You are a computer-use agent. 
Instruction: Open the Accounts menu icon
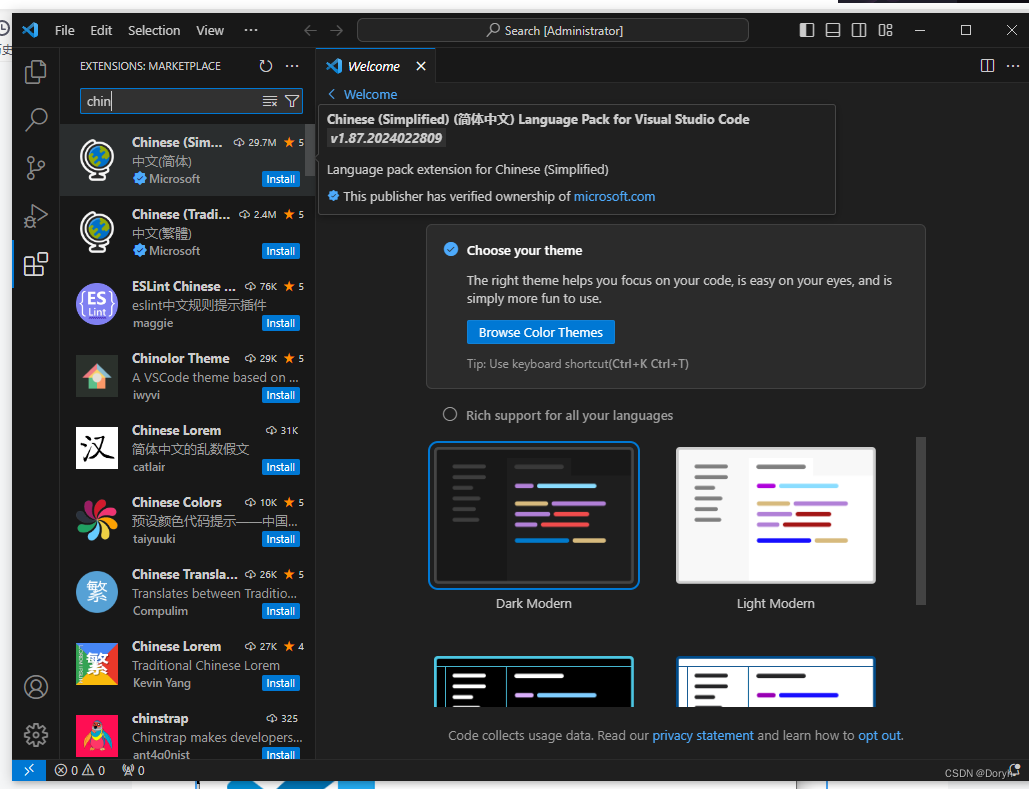[x=35, y=687]
